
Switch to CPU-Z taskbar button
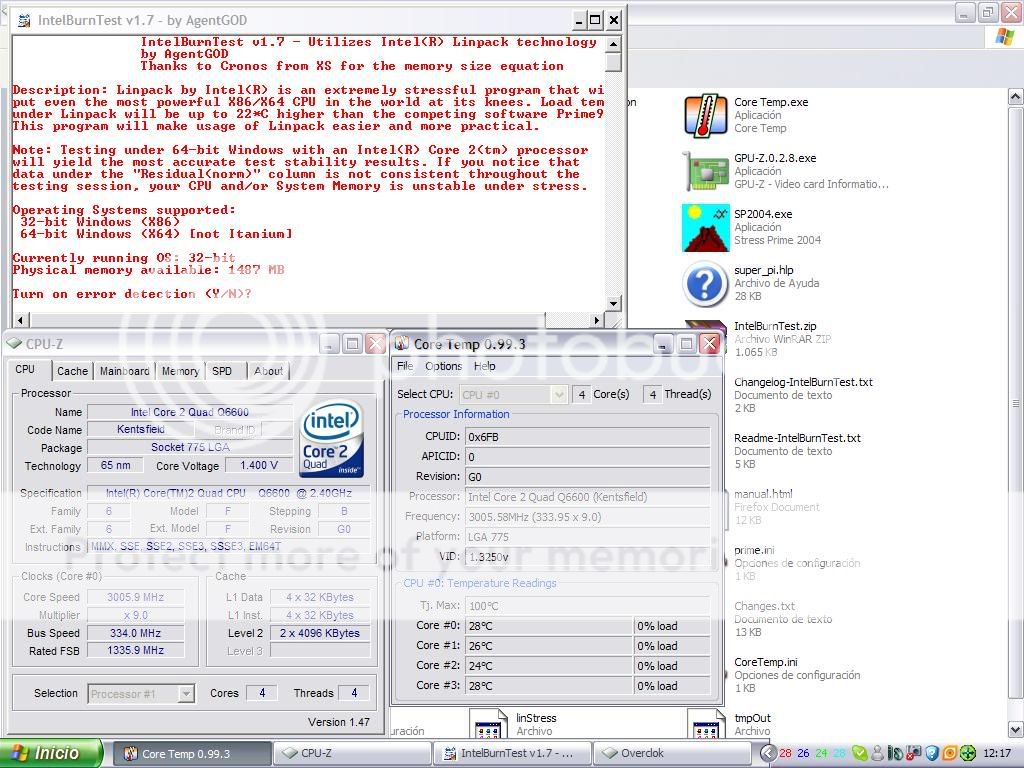tap(352, 754)
